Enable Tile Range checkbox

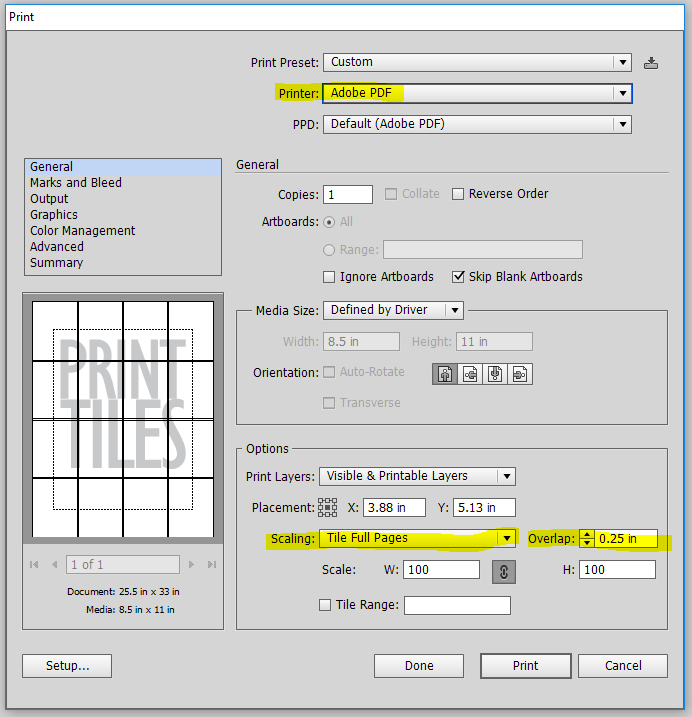pos(325,605)
